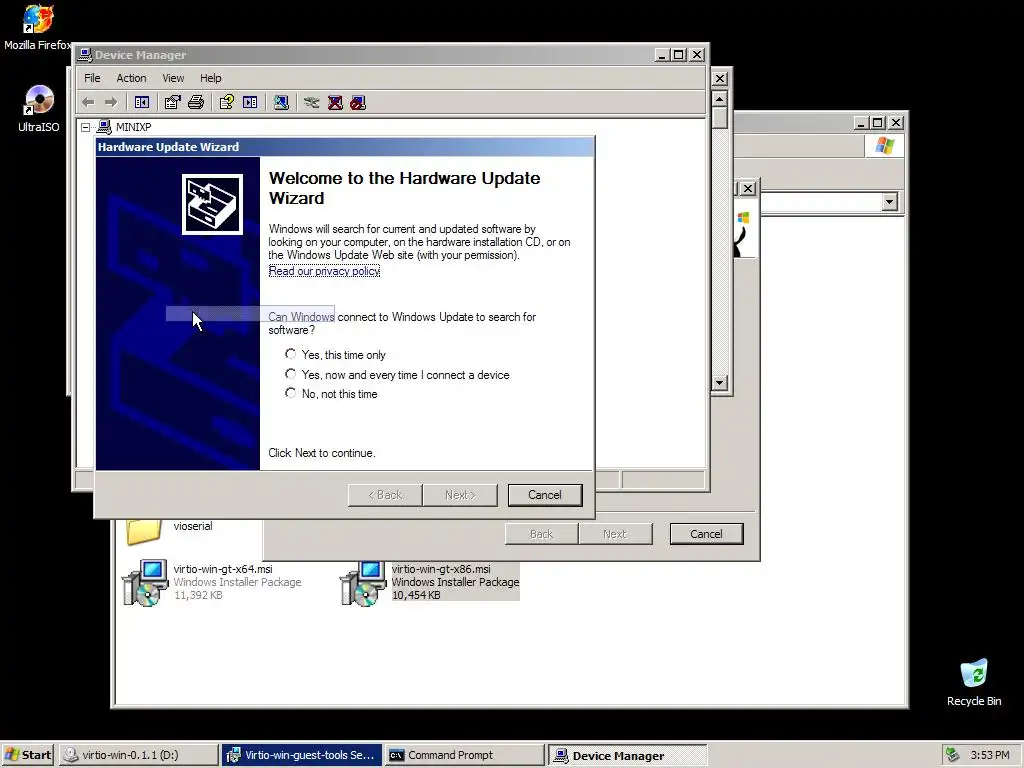Choose 'Yes, this time only' radio button
This screenshot has width=1024, height=768.
click(291, 354)
